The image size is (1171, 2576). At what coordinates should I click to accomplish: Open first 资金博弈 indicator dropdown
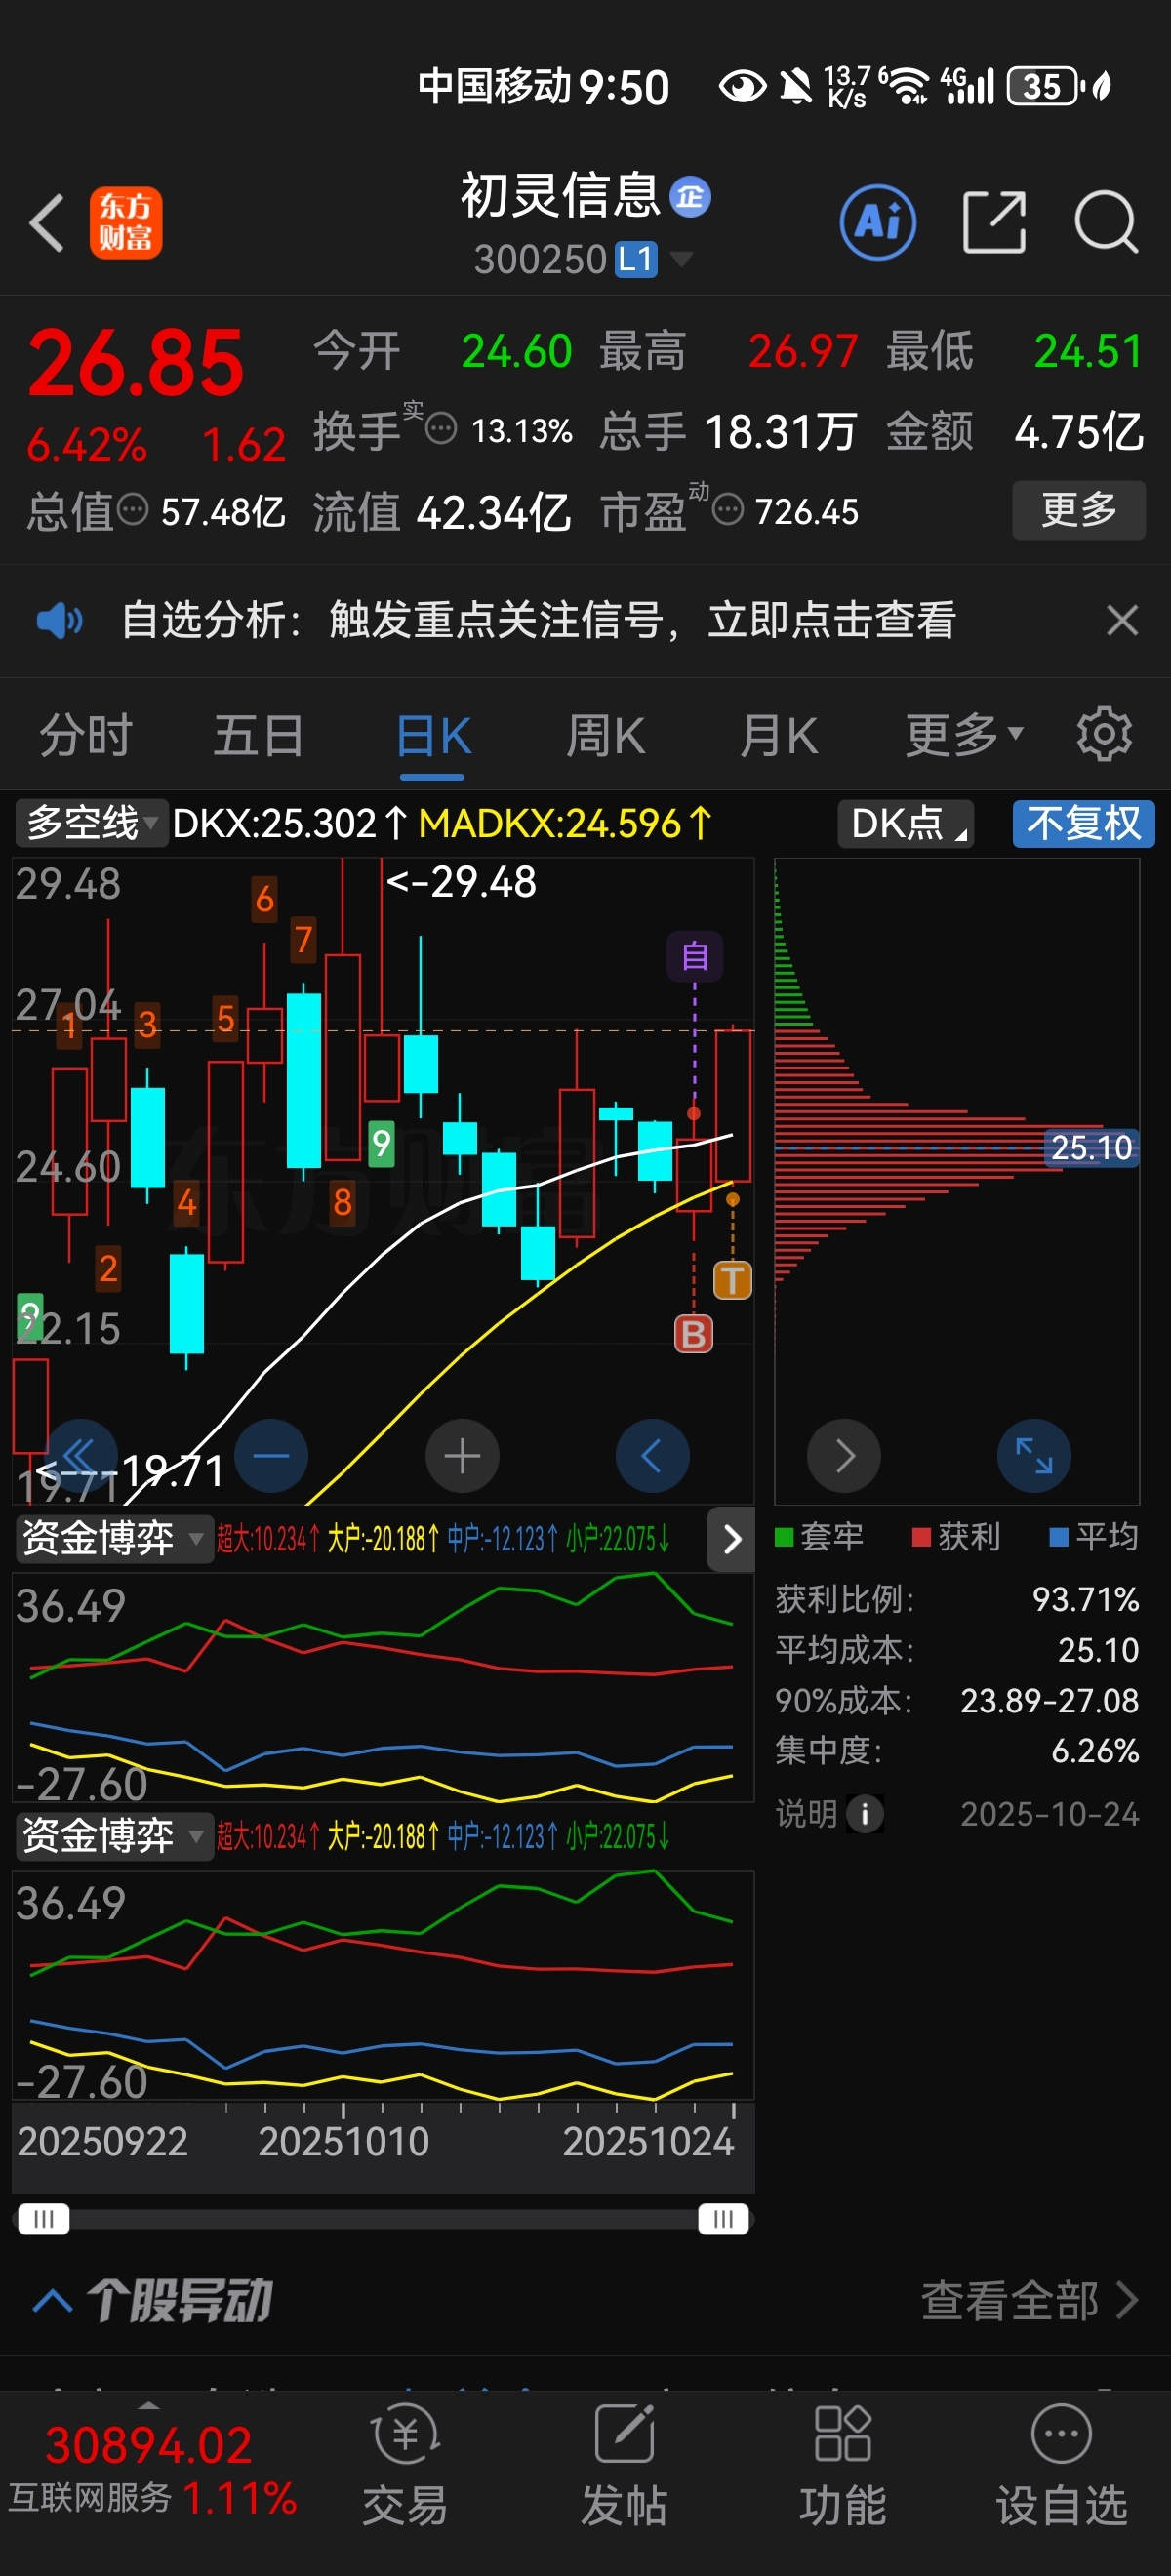(114, 1538)
